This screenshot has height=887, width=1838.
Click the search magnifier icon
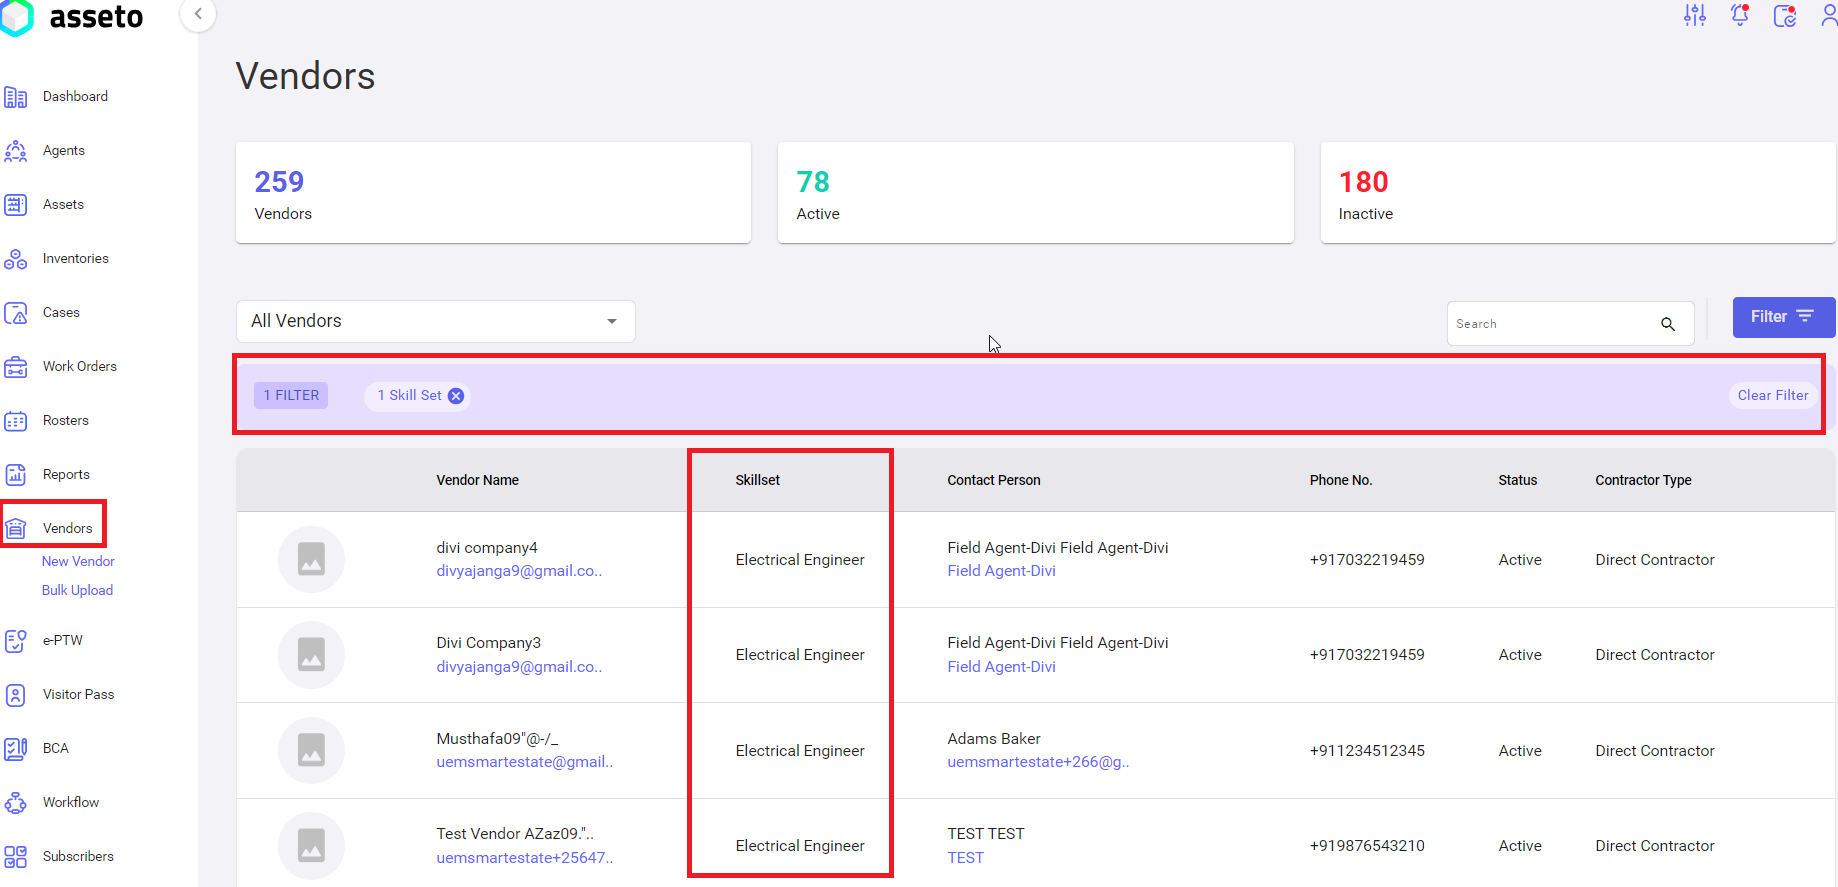pos(1668,324)
